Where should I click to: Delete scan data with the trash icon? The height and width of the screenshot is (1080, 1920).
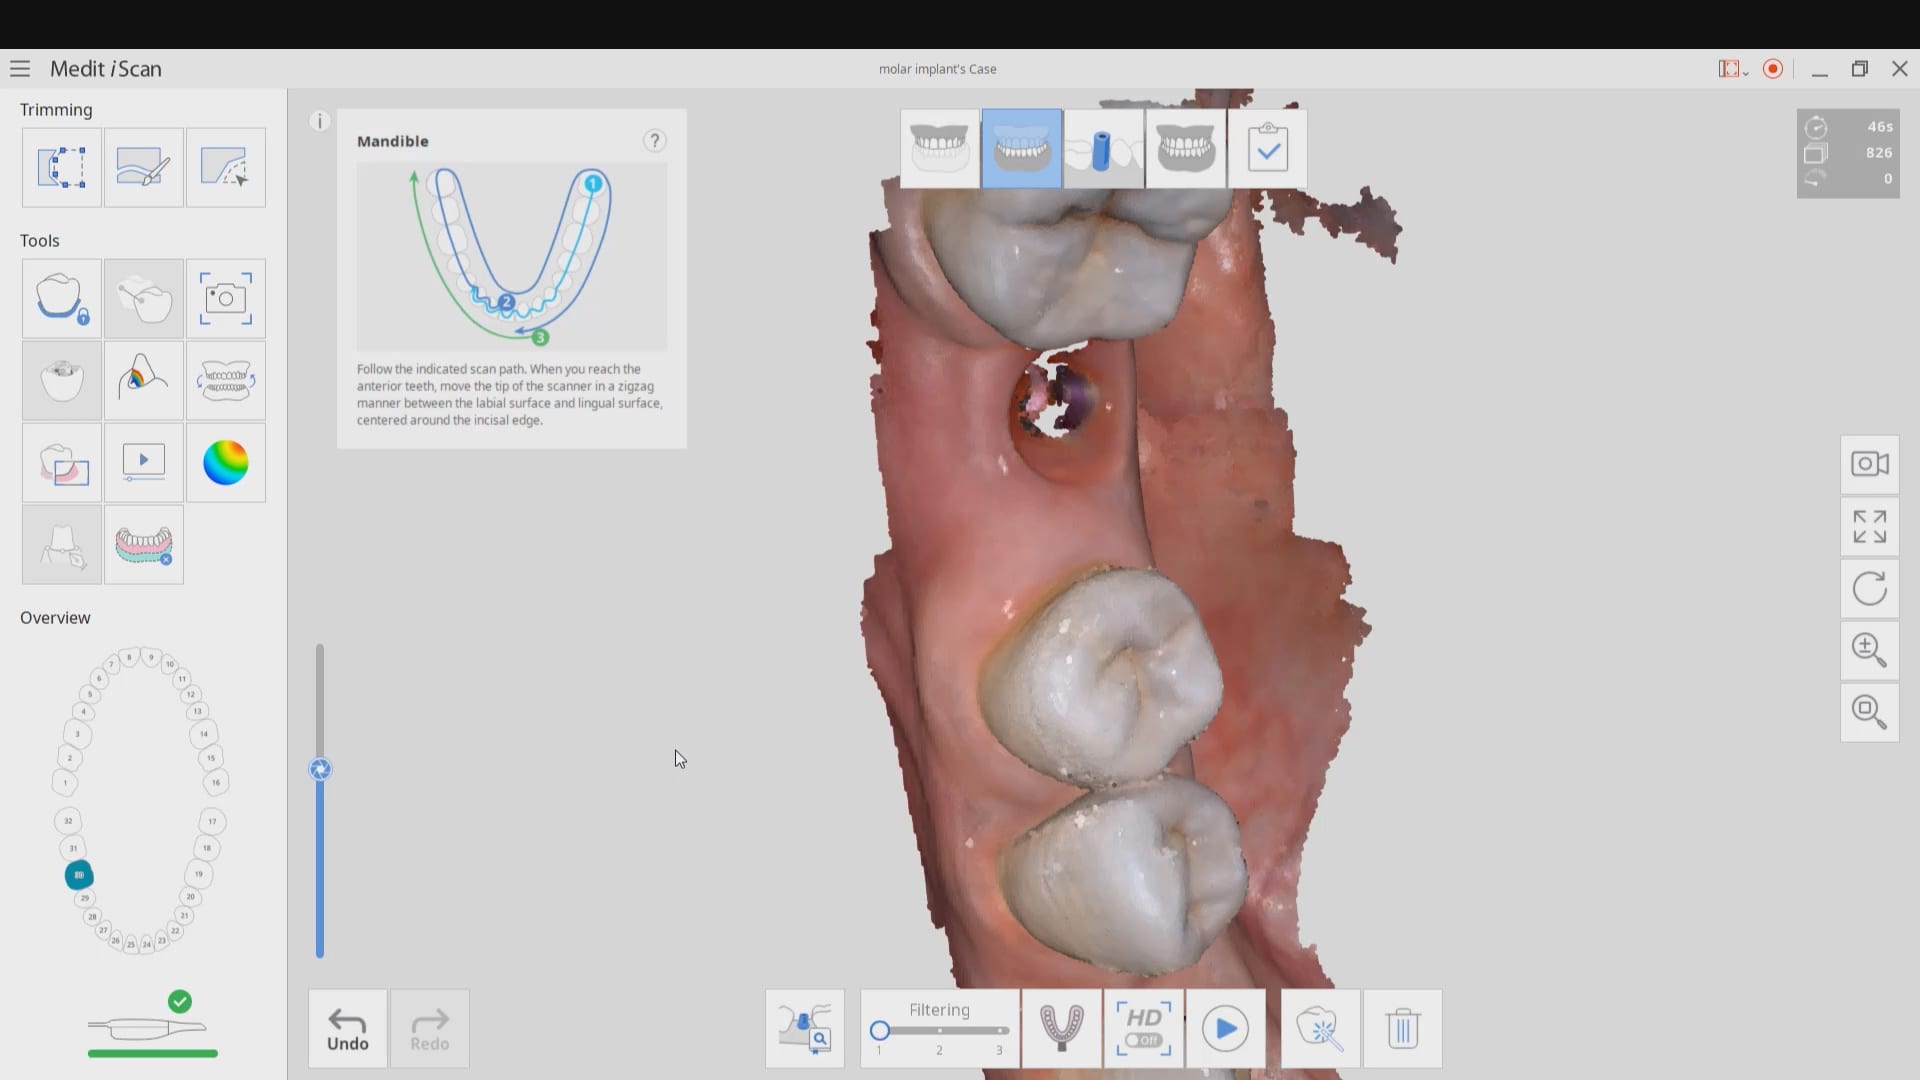(1403, 1029)
